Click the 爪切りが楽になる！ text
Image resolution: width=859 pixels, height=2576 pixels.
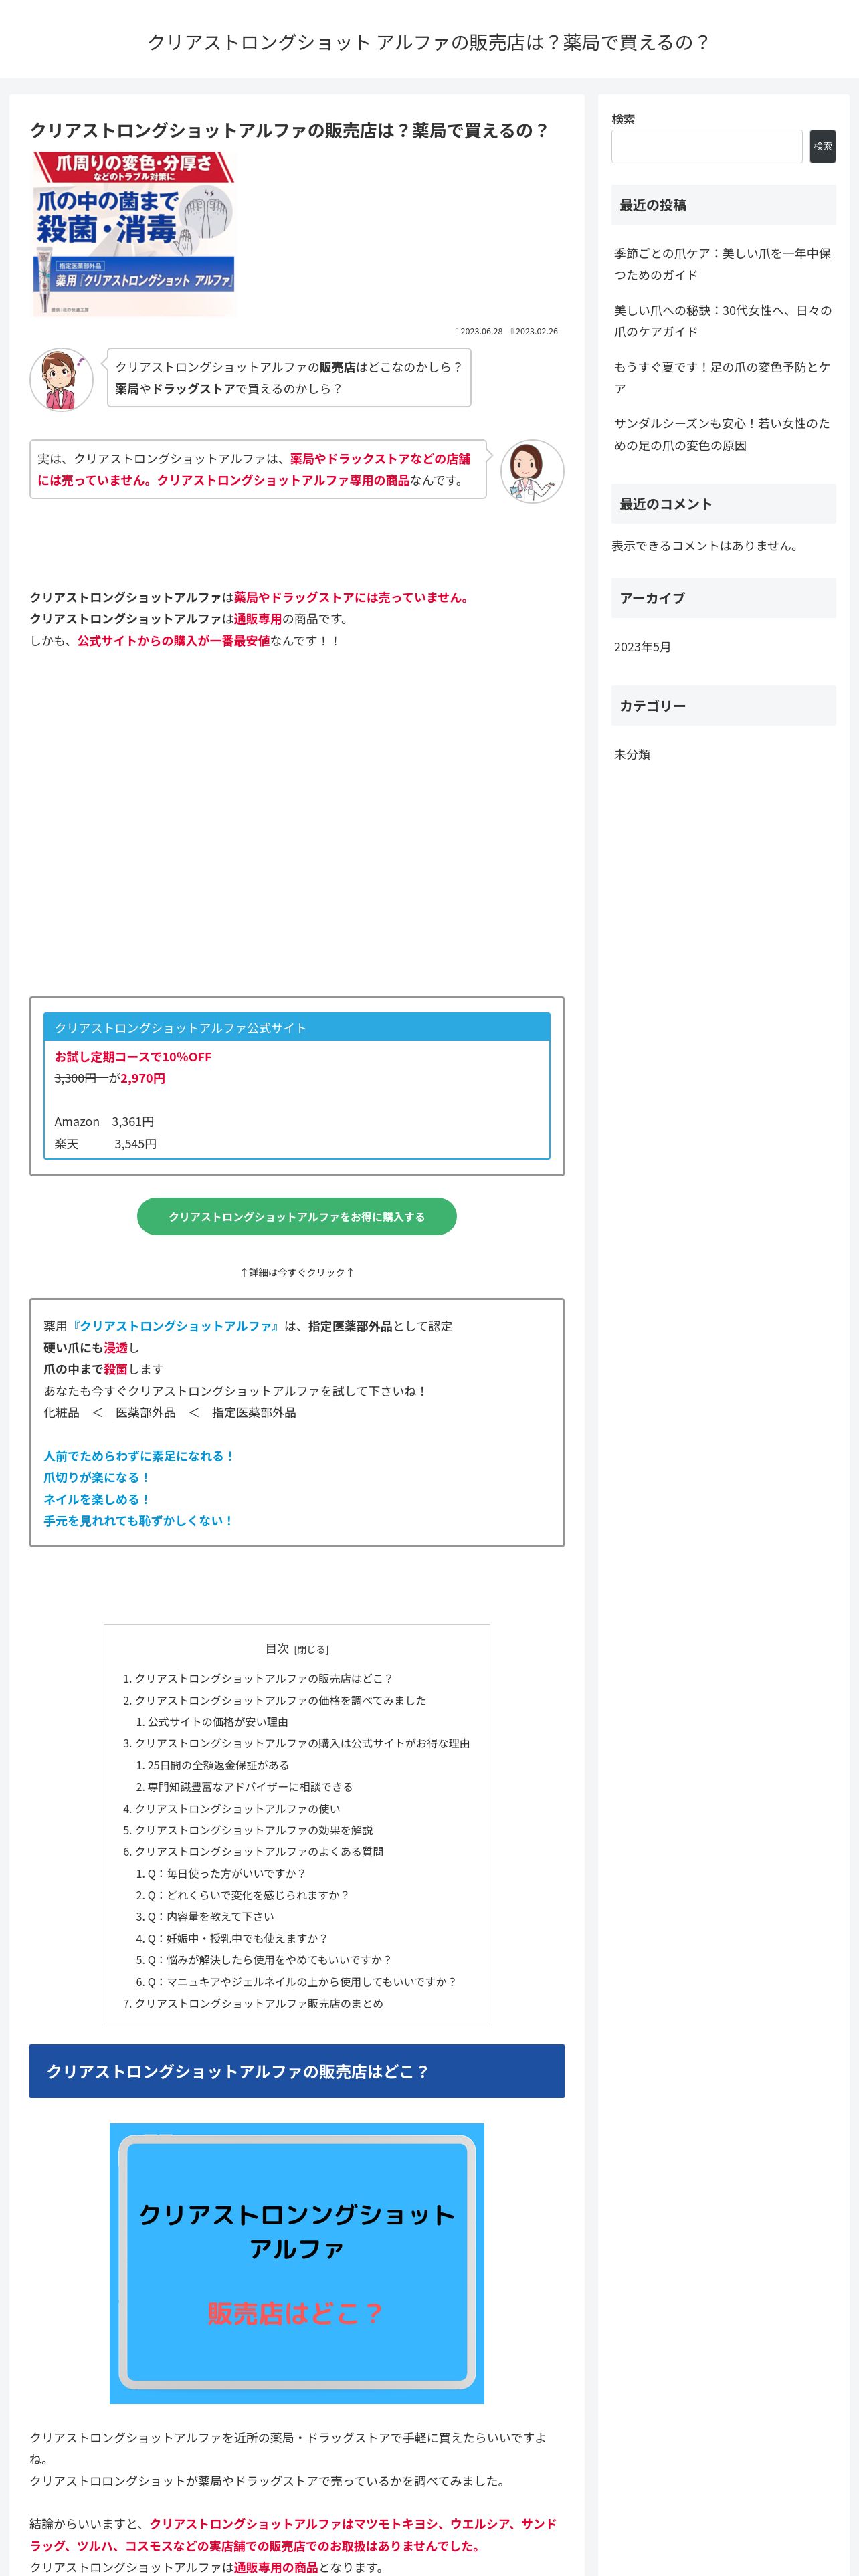pyautogui.click(x=97, y=1477)
